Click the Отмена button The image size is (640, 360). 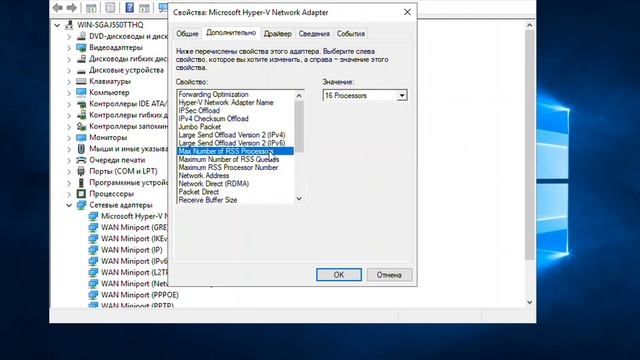[x=389, y=275]
